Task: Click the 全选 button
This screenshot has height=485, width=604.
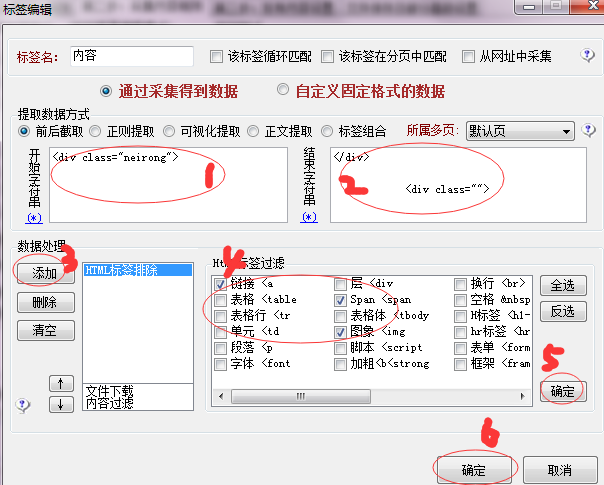Action: [x=563, y=285]
